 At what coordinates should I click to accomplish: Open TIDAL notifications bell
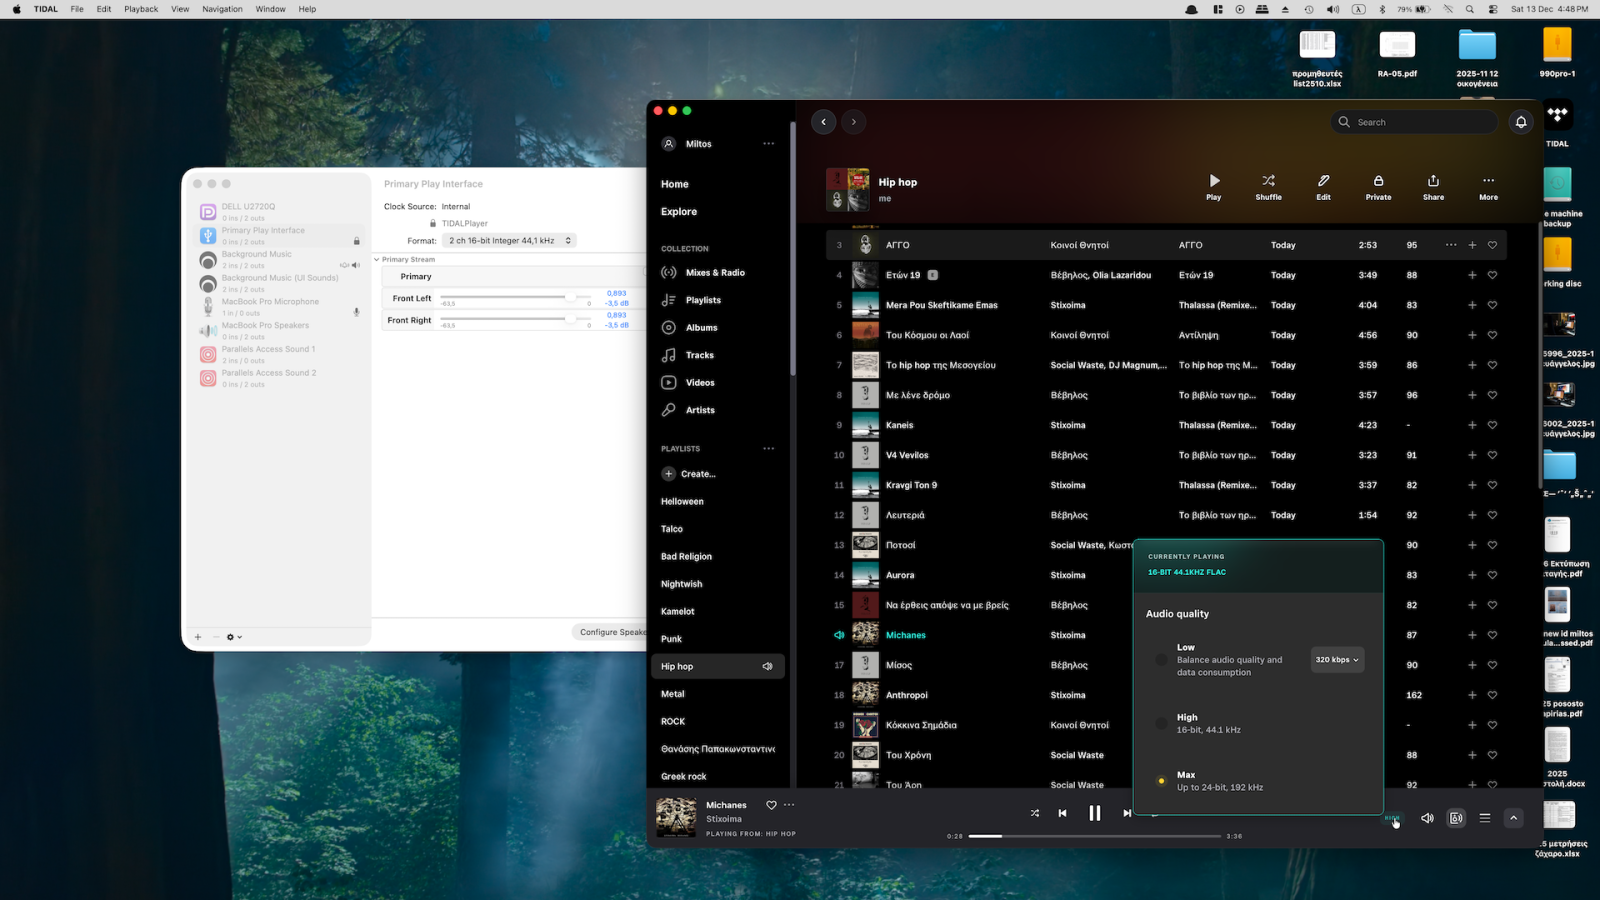pos(1521,121)
